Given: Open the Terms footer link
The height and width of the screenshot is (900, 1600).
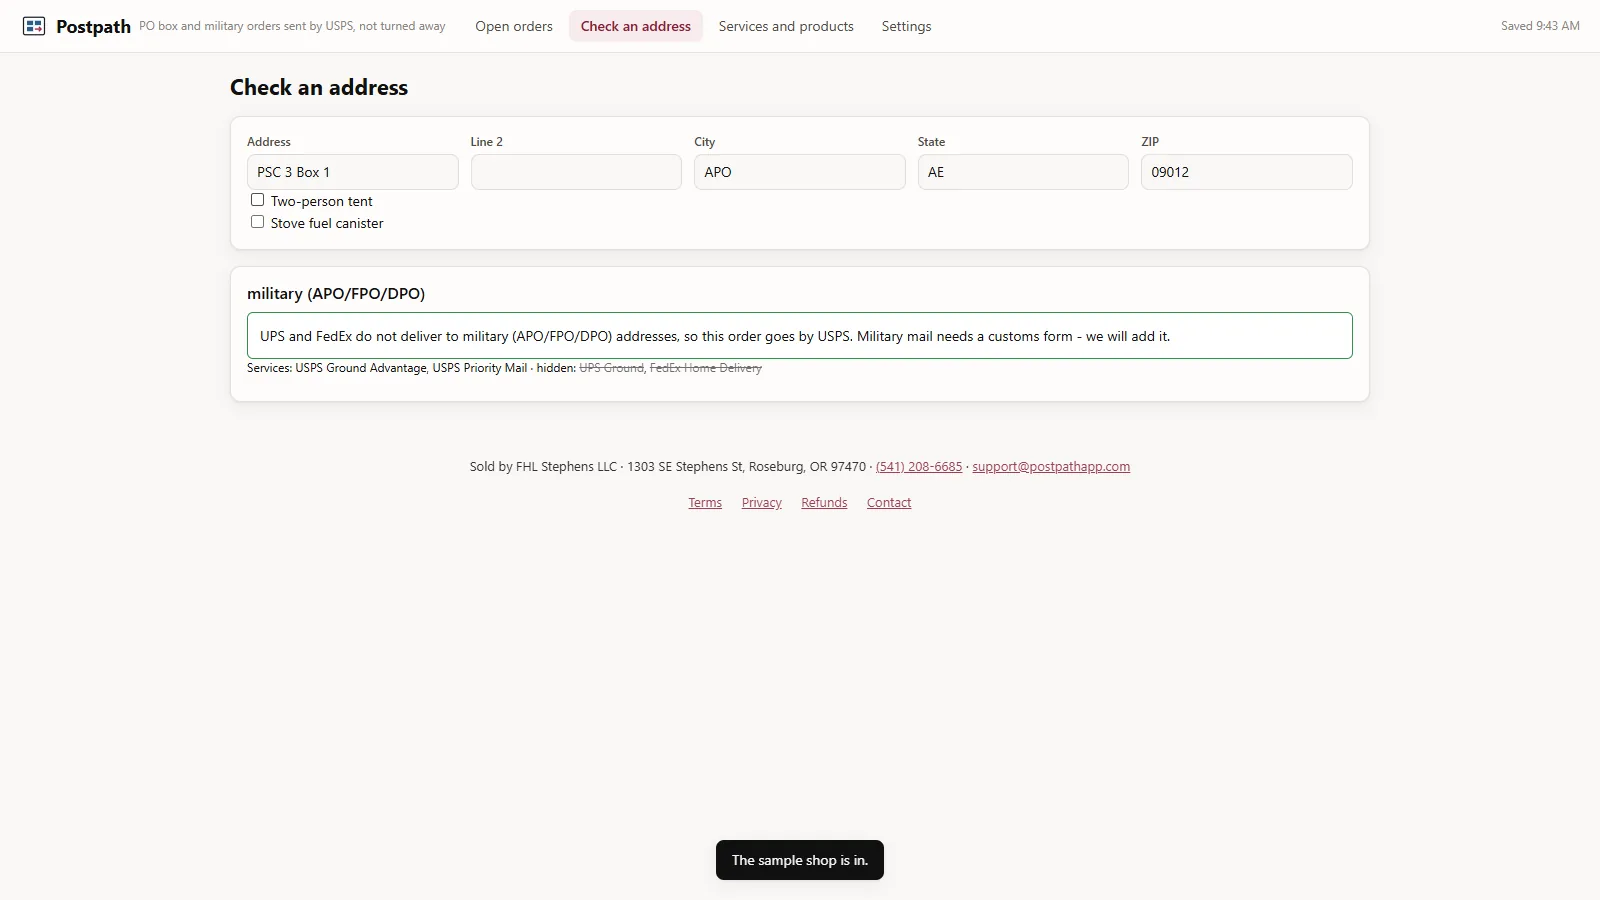Looking at the screenshot, I should 705,503.
